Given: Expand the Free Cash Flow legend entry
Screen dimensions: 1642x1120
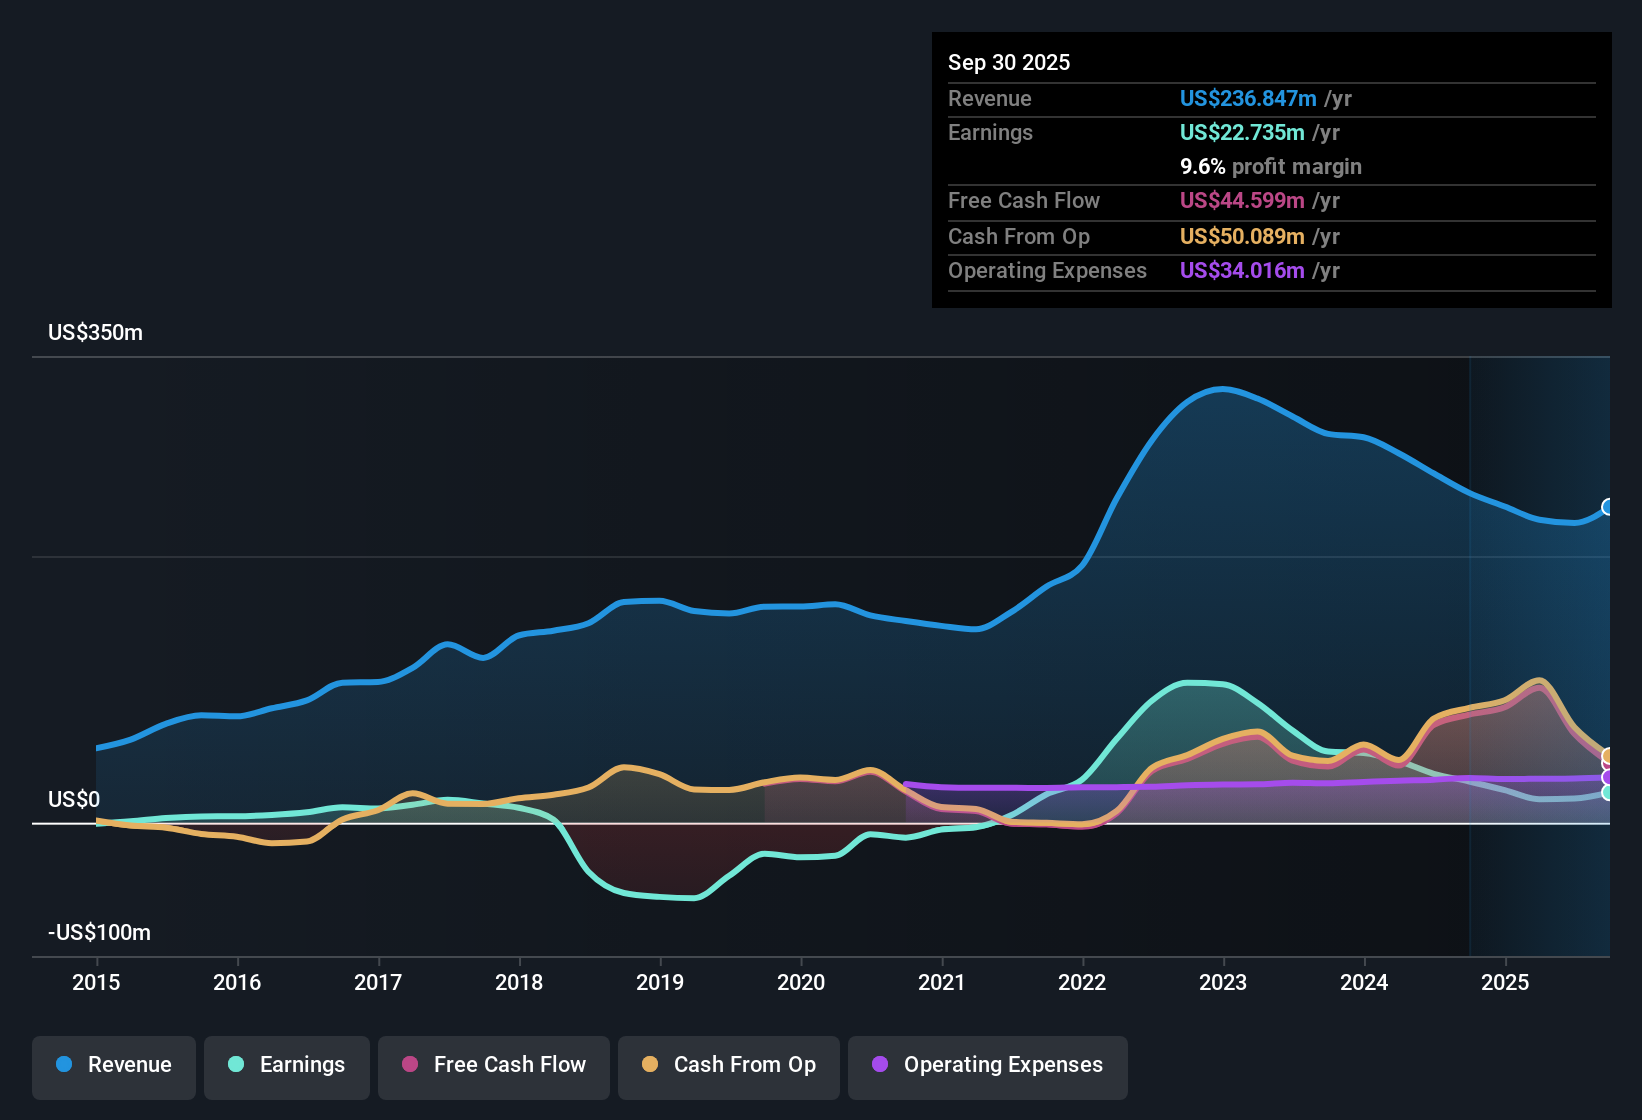Looking at the screenshot, I should [x=493, y=1066].
